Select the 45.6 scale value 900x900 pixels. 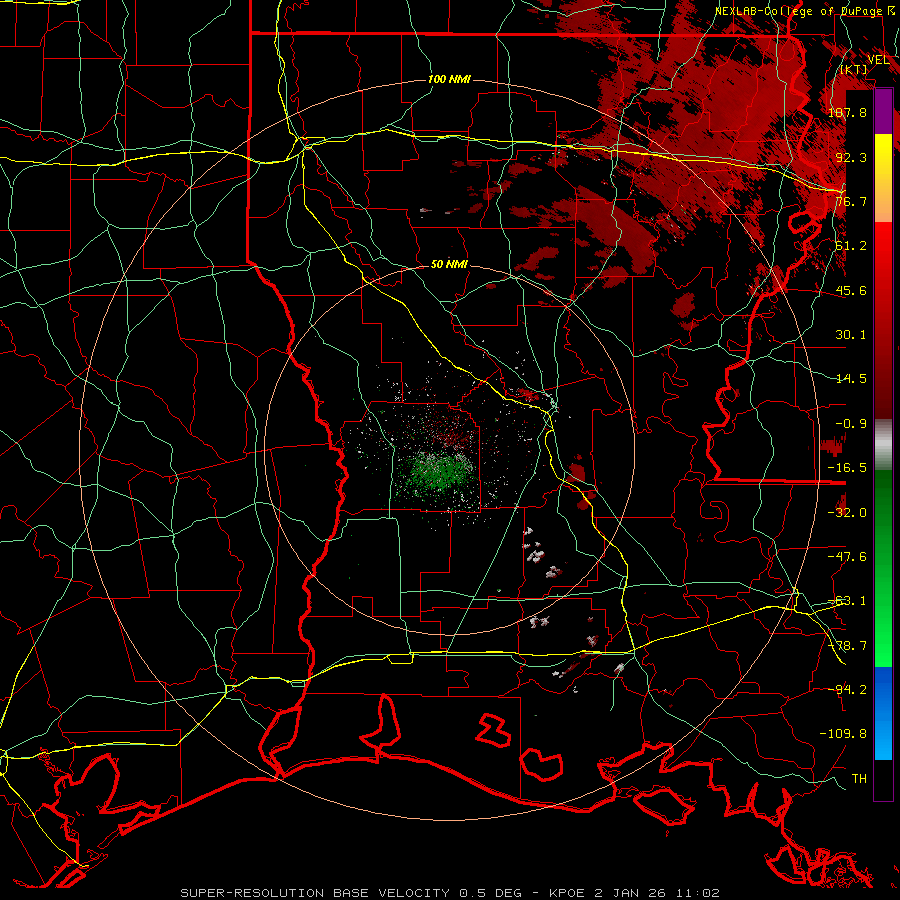point(851,290)
